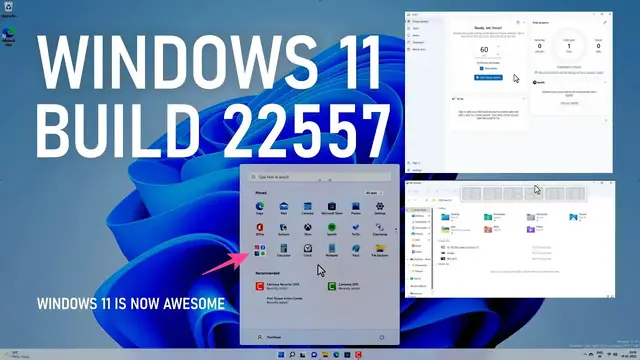Open Edge from Start menu pinned apps
The image size is (640, 360).
click(x=259, y=208)
